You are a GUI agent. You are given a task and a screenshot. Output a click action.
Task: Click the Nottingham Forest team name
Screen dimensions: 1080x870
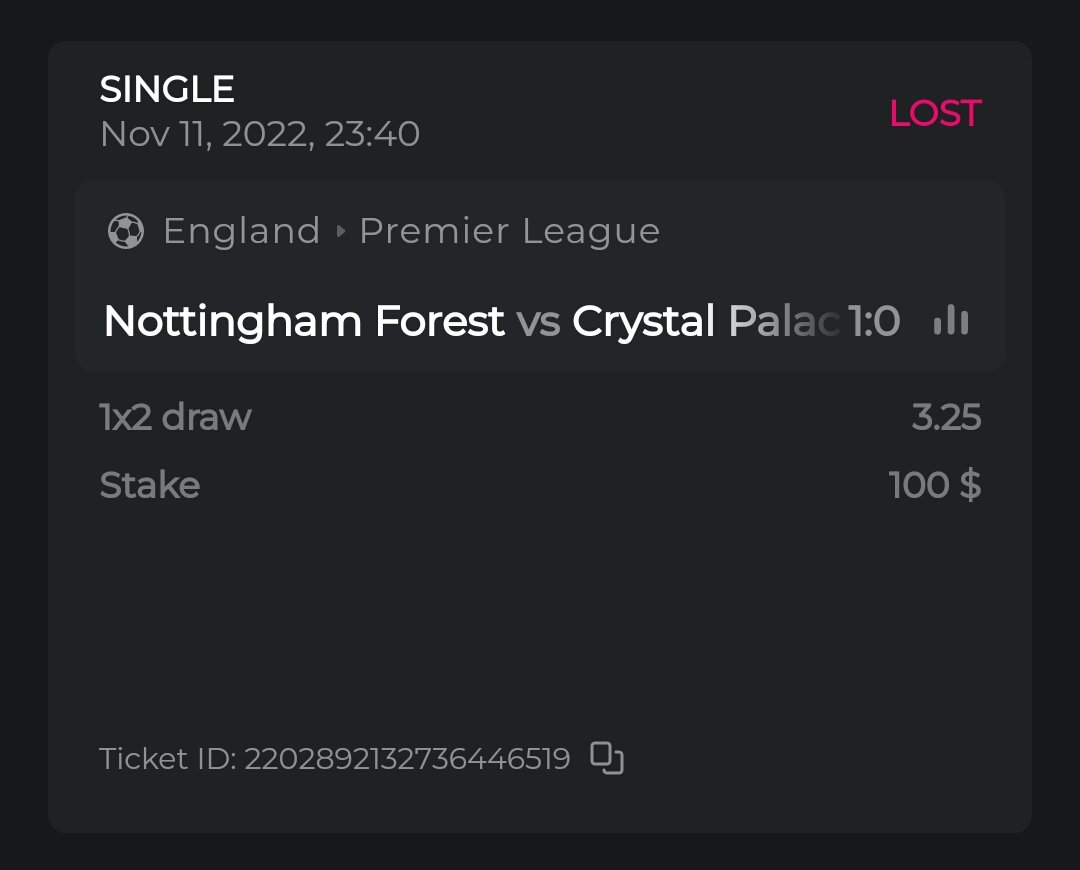coord(303,321)
